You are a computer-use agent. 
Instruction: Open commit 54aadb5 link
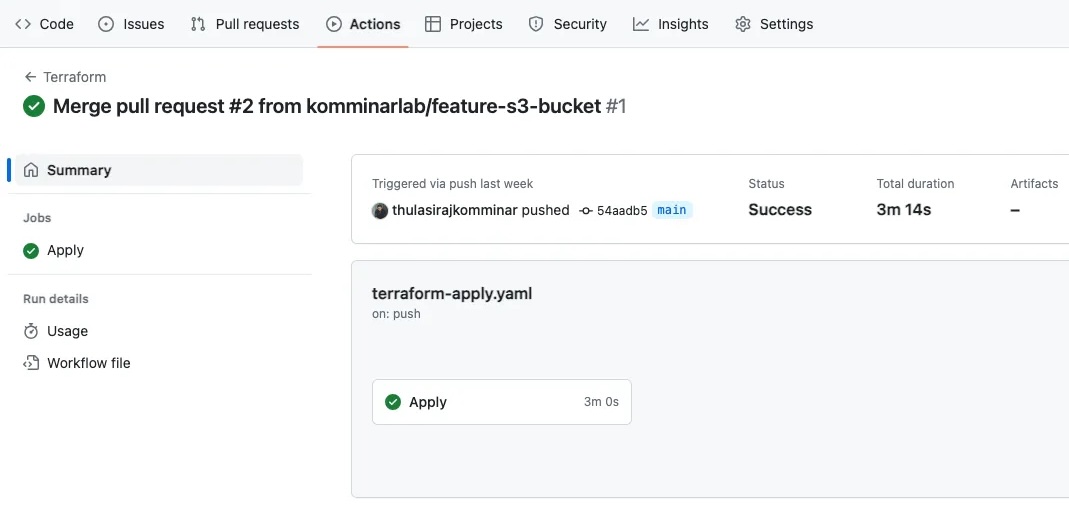coord(622,211)
